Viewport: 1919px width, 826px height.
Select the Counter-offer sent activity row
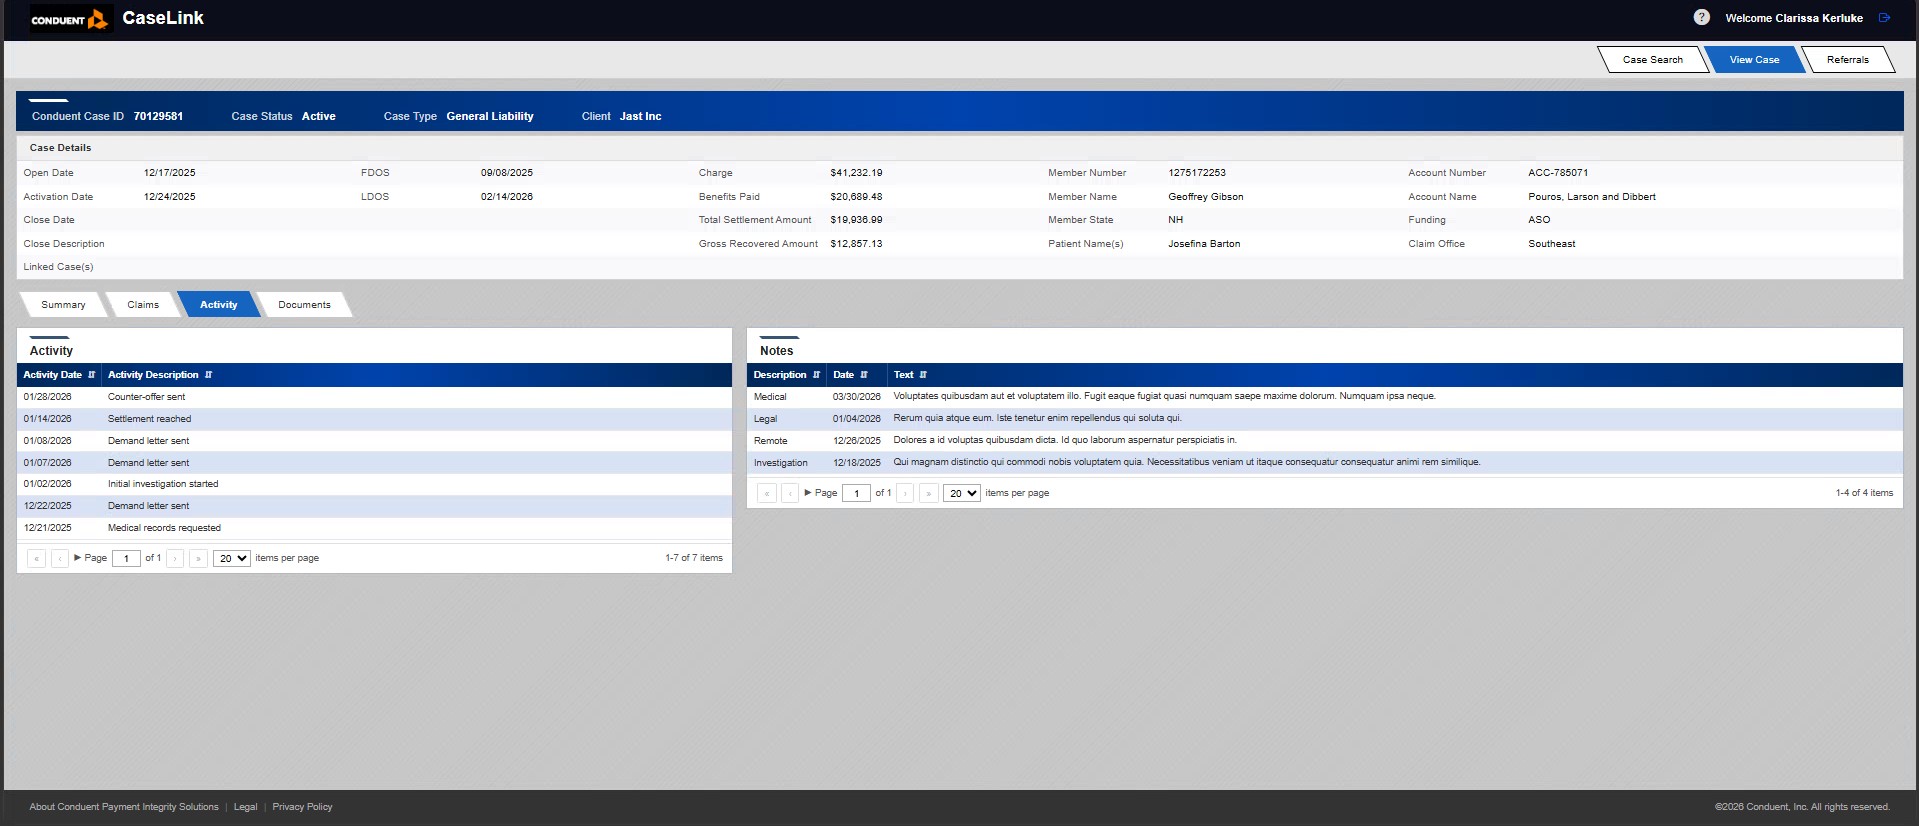point(375,397)
